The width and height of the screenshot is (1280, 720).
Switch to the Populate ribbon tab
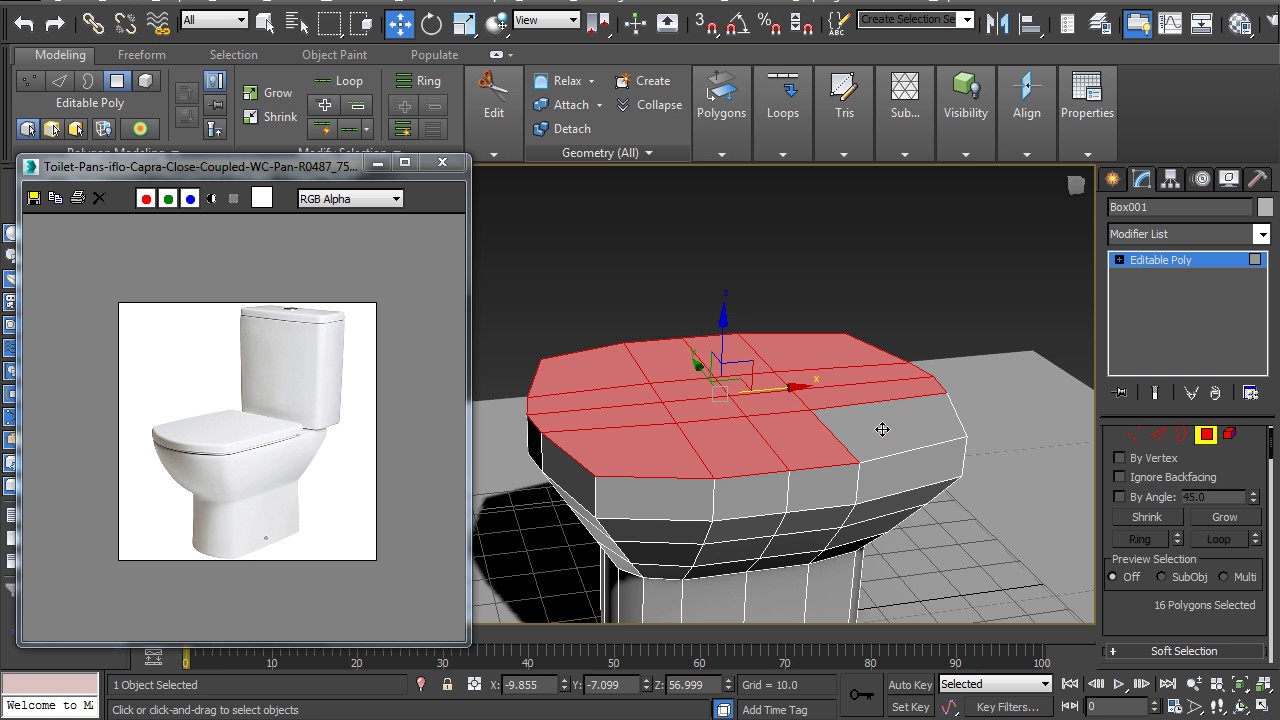[434, 55]
